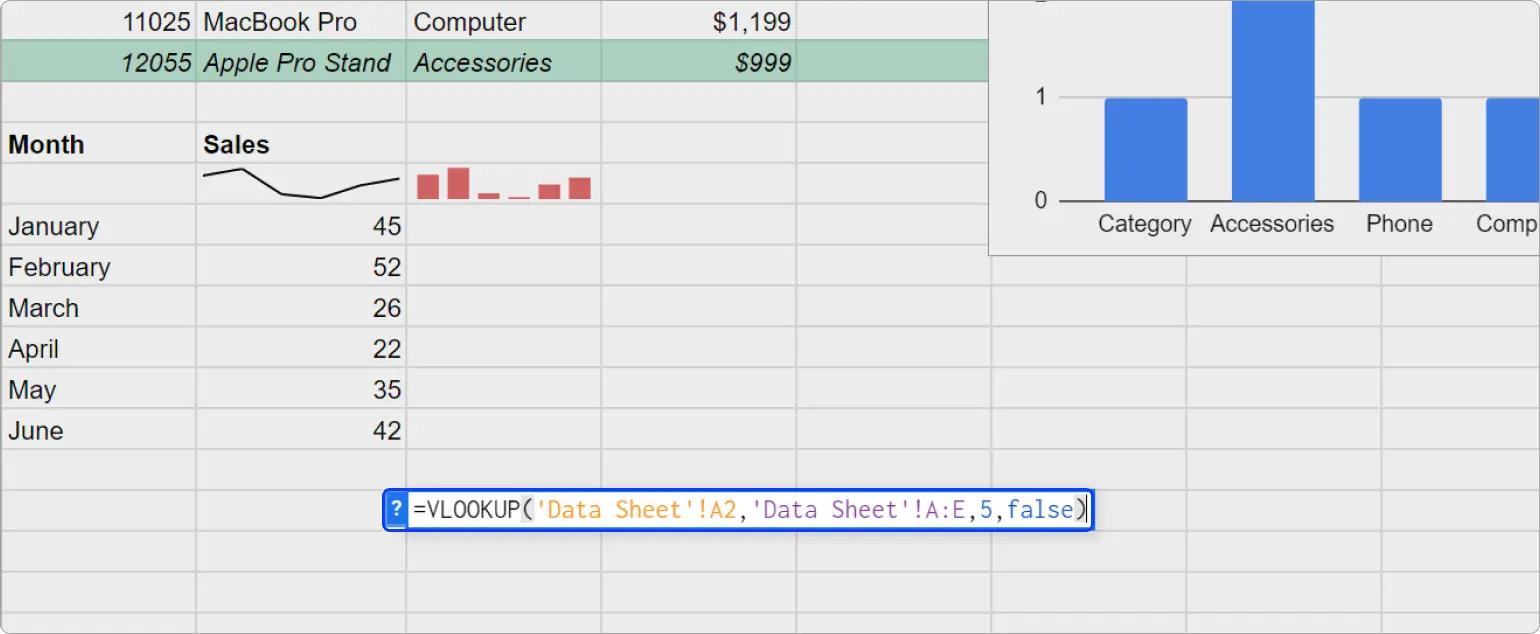Screen dimensions: 1540x634
Task: Click the Phone bar in chart
Action: click(1399, 150)
